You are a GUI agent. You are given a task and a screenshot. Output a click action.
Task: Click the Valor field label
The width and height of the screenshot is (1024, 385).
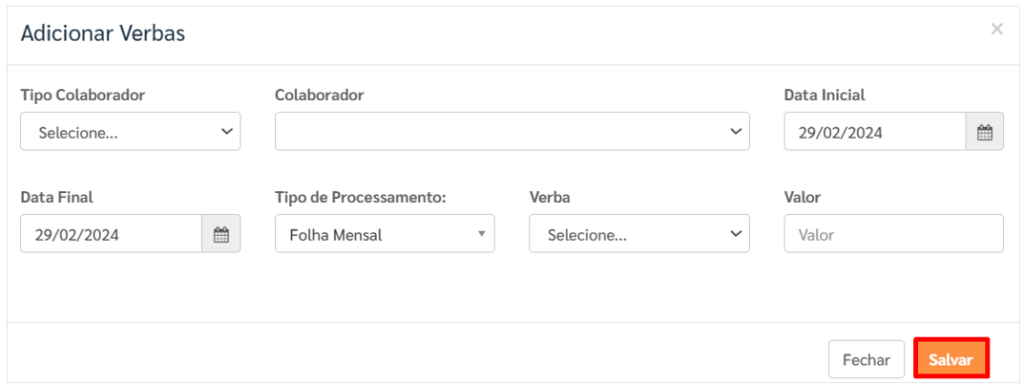(803, 197)
